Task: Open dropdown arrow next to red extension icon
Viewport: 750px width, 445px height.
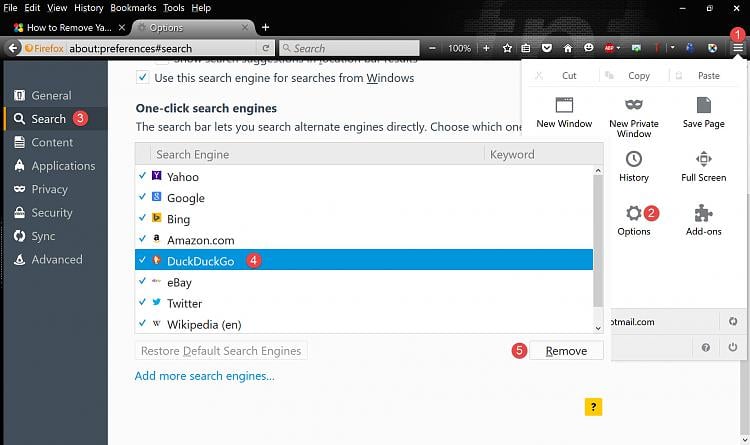Action: pos(673,48)
